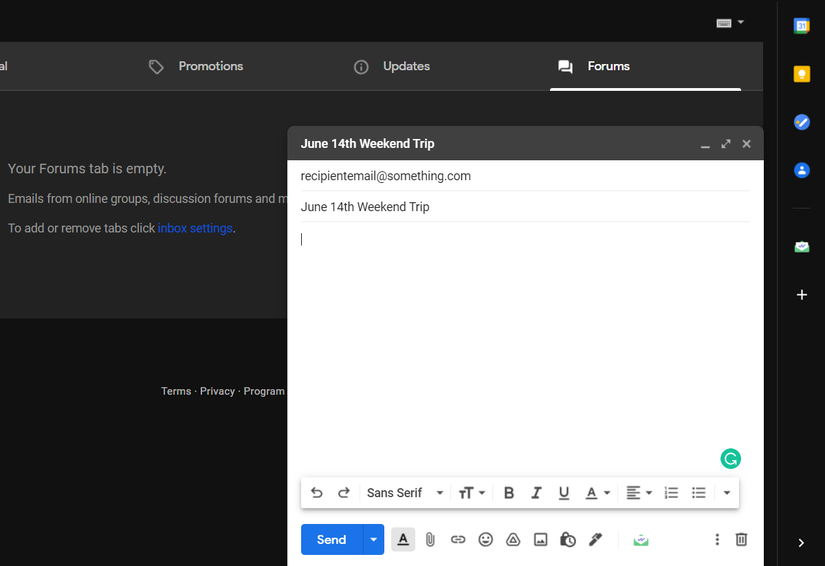Expand more formatting options arrow
Viewport: 825px width, 566px height.
click(x=727, y=493)
